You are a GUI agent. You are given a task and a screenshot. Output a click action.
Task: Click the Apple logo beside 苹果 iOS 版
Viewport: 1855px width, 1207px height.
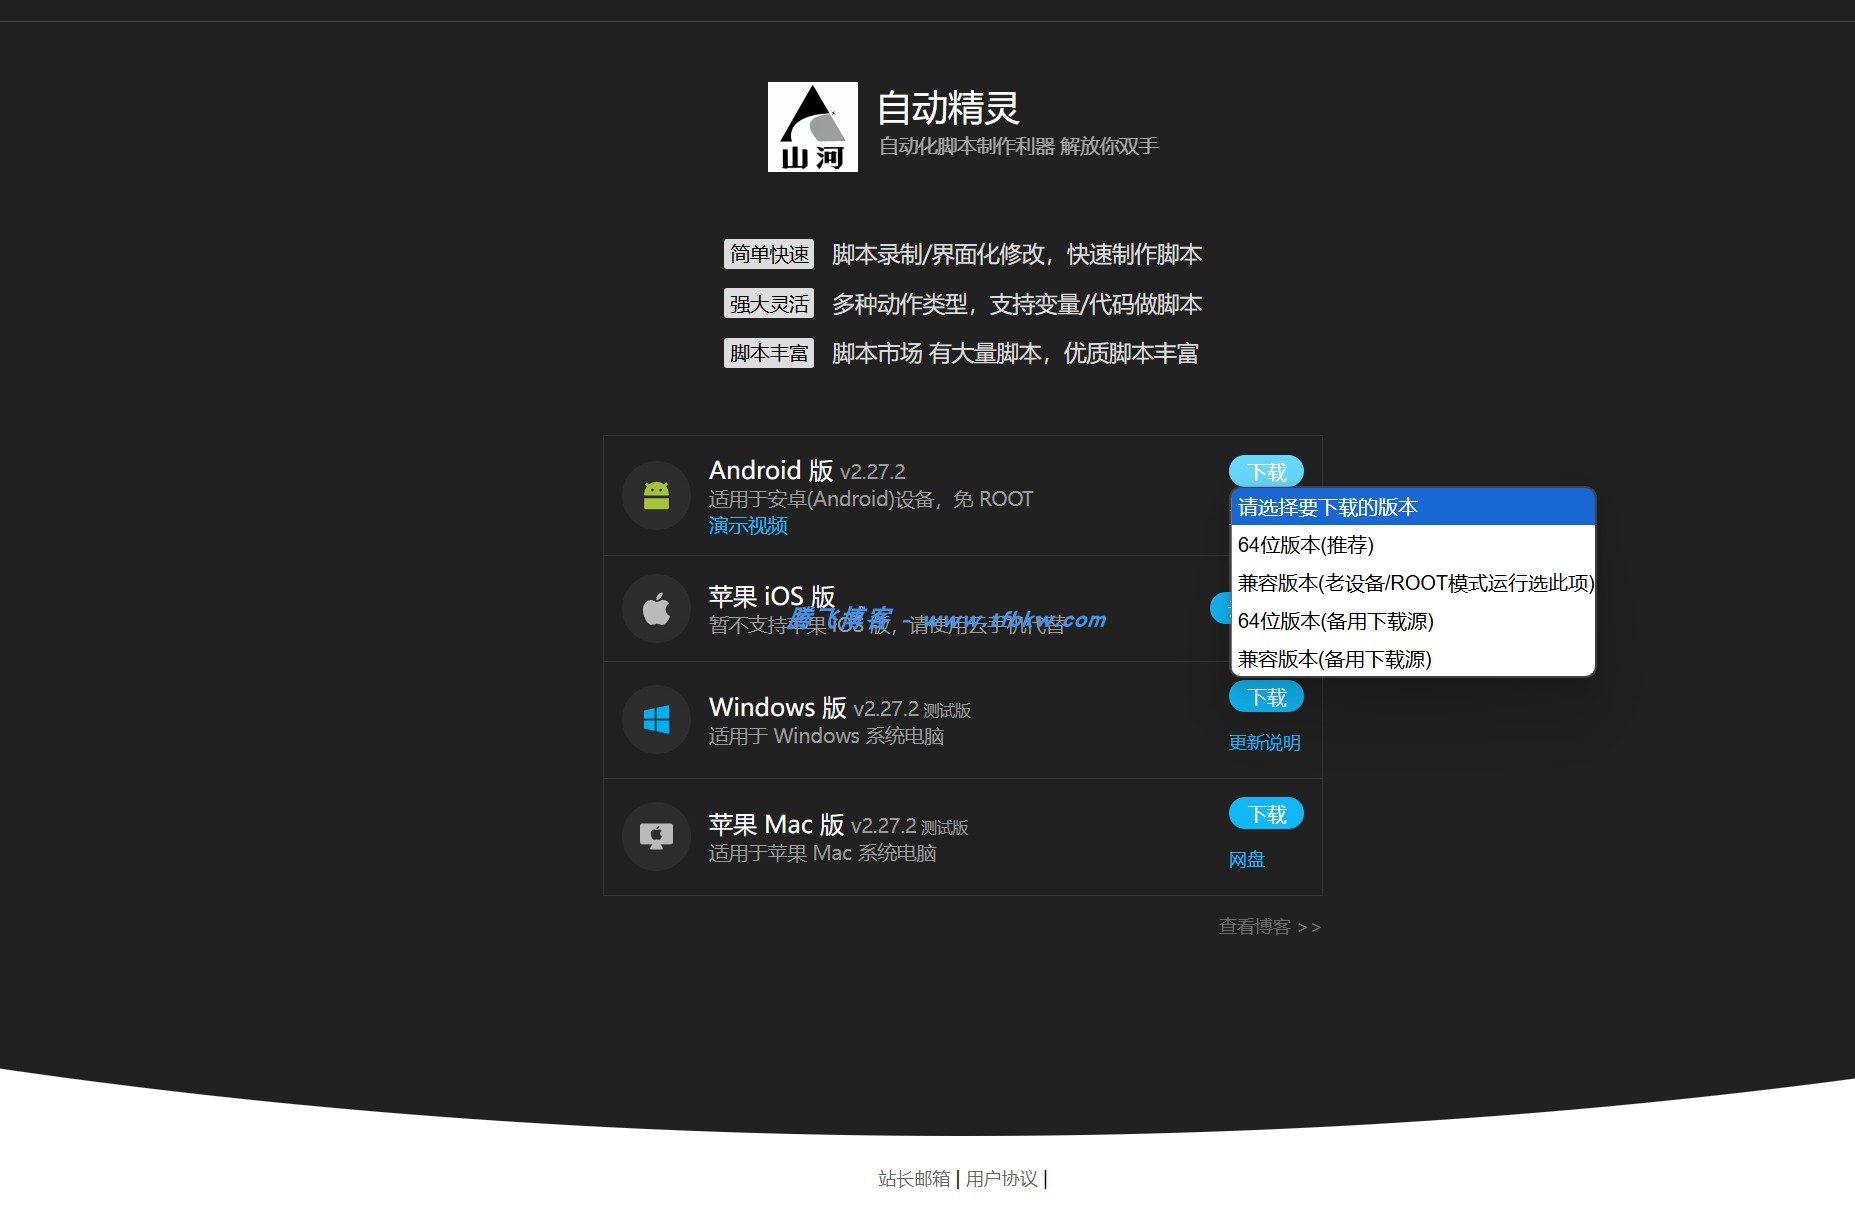click(x=656, y=608)
